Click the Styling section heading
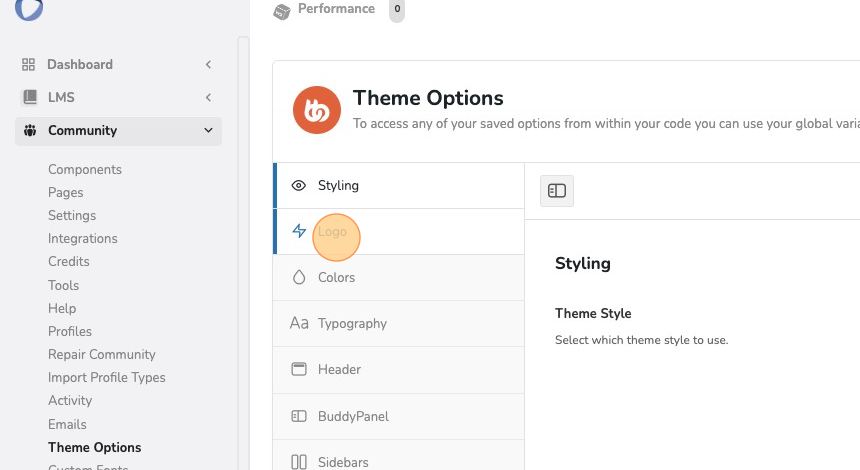Image resolution: width=860 pixels, height=470 pixels. (582, 263)
